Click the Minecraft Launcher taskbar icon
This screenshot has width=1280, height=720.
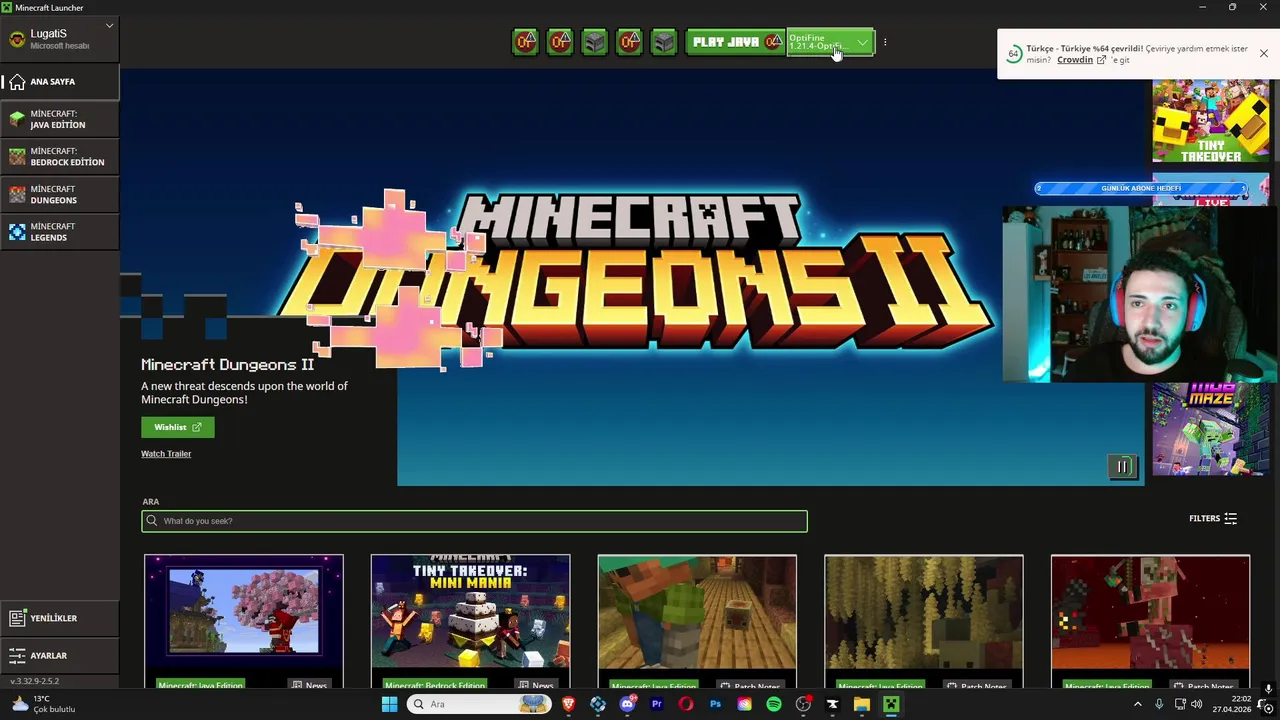coord(891,704)
